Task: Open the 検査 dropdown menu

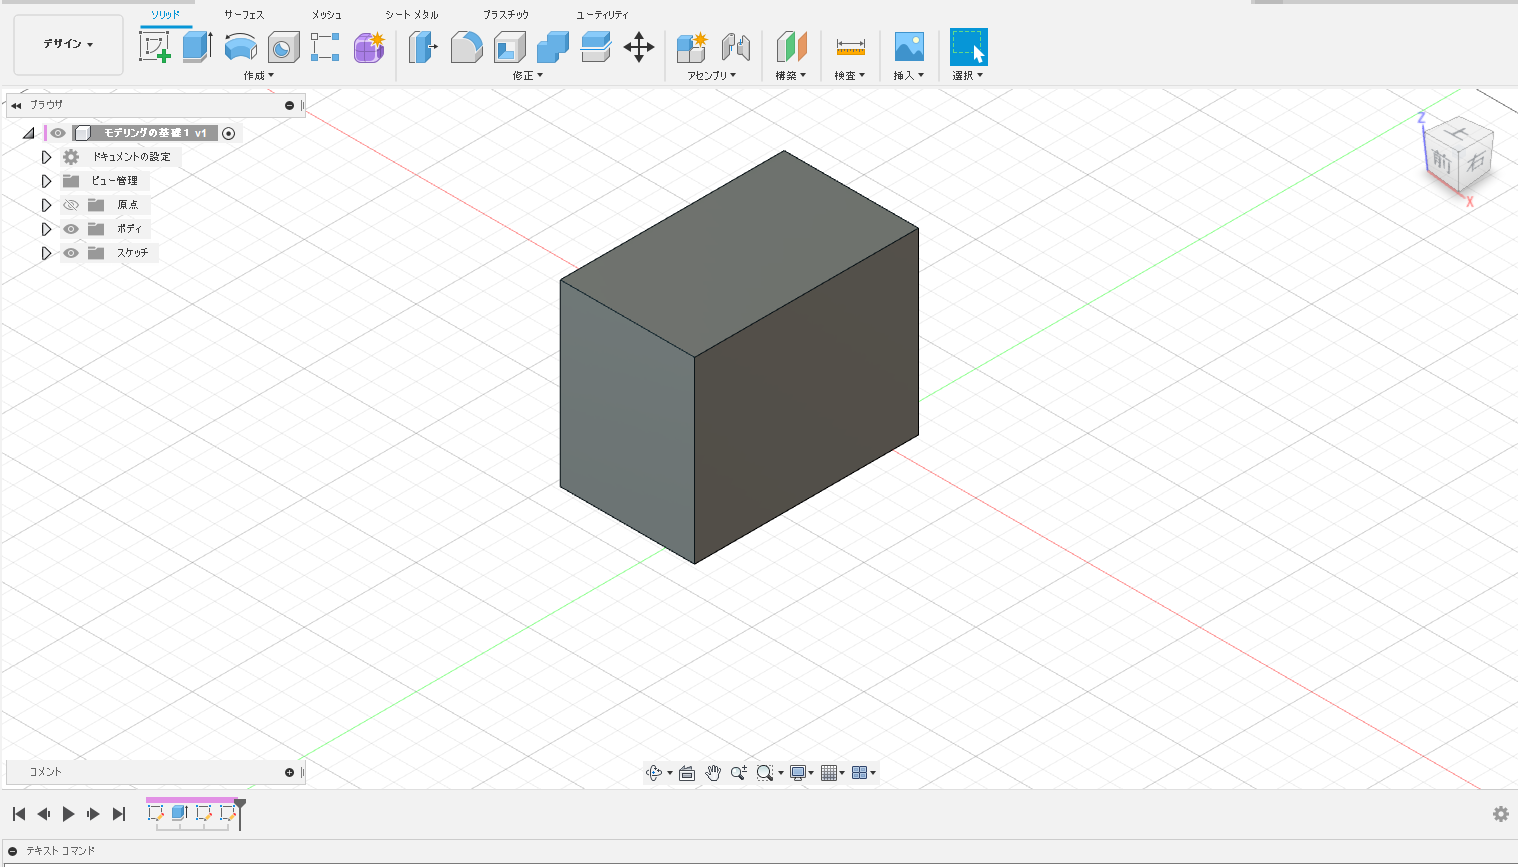Action: coord(850,75)
